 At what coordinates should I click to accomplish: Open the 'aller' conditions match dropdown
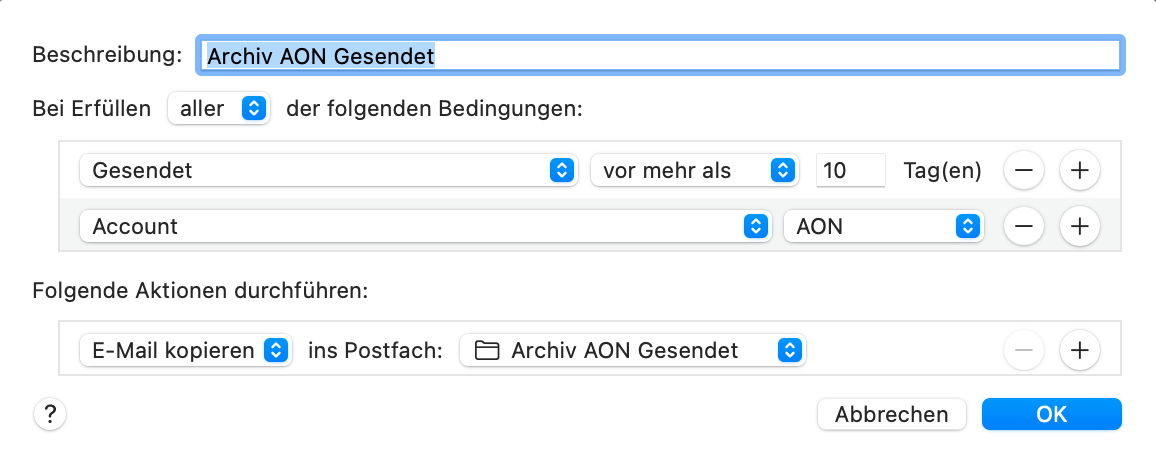click(x=219, y=108)
